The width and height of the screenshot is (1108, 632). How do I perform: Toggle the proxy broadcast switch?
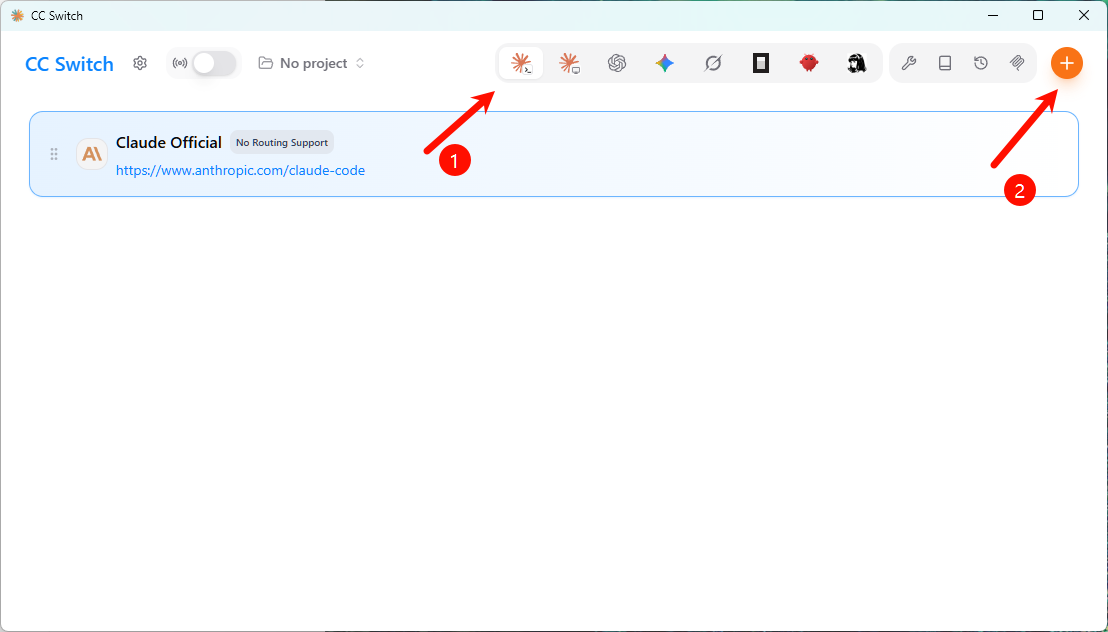[x=213, y=64]
